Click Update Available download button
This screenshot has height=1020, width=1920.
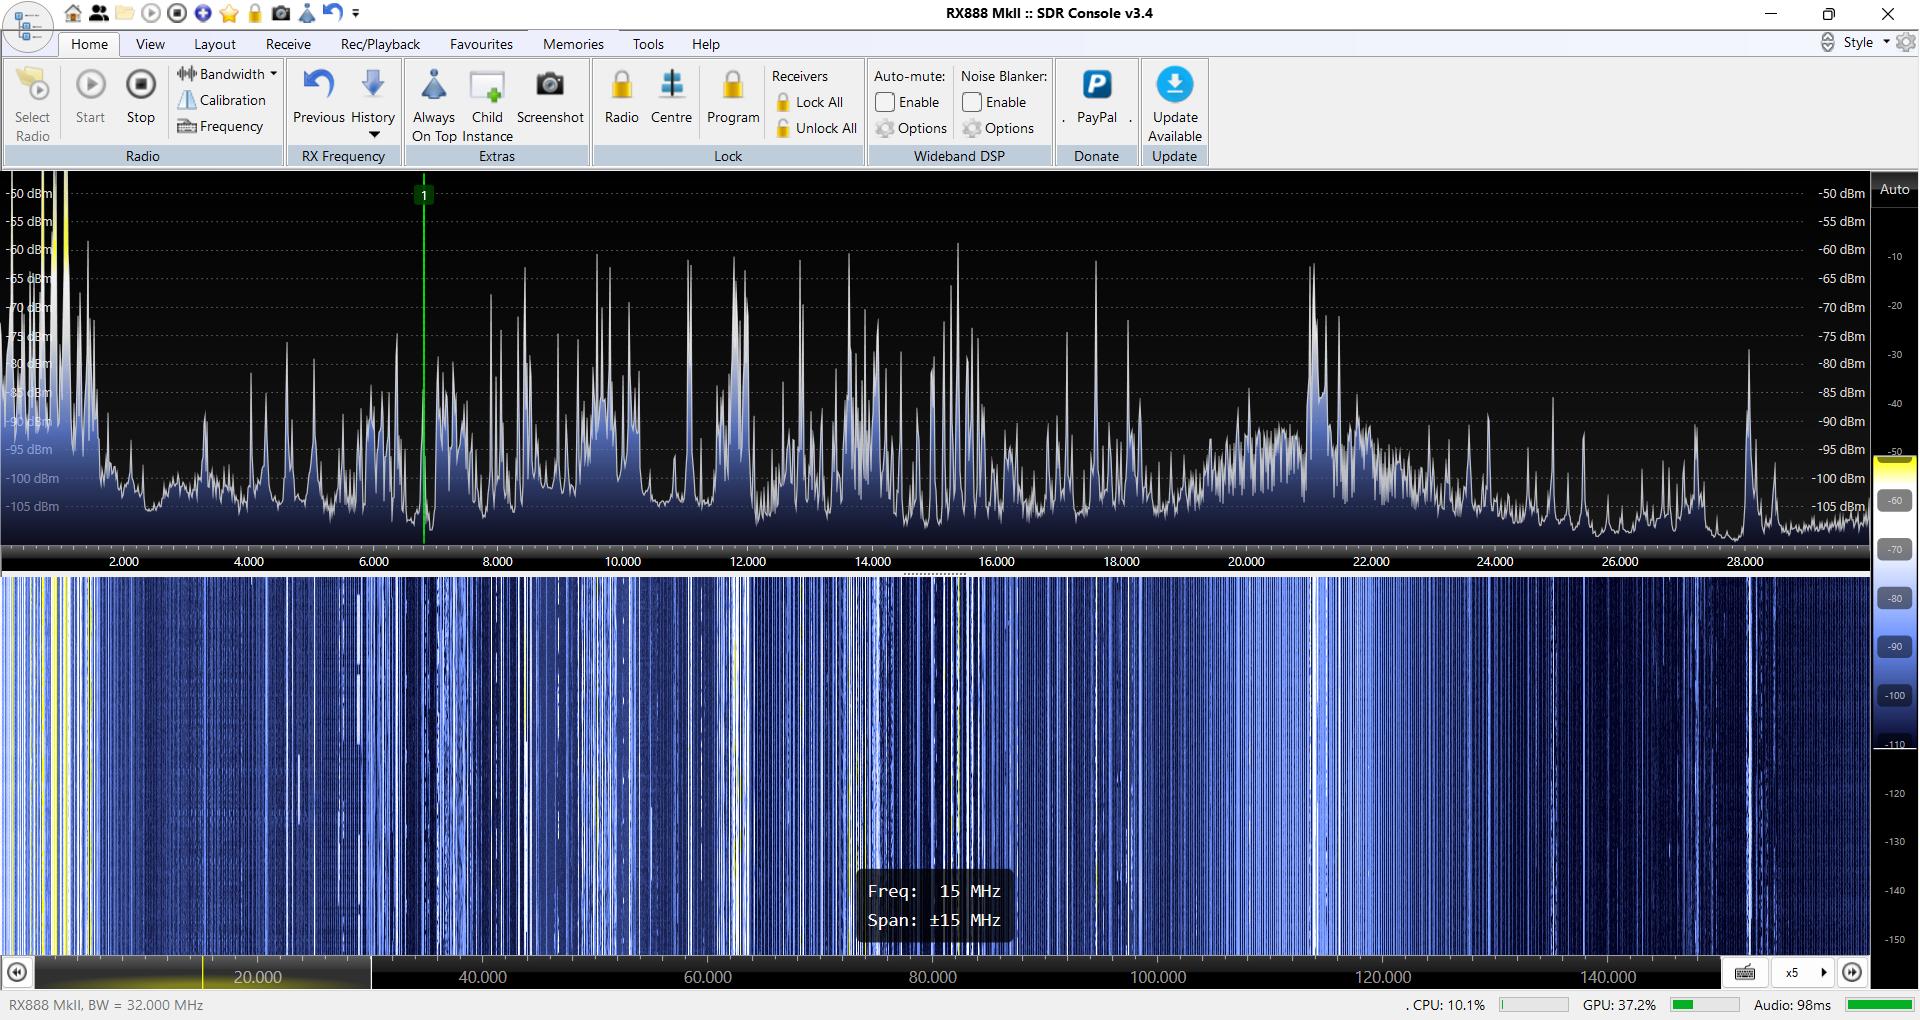[x=1175, y=105]
